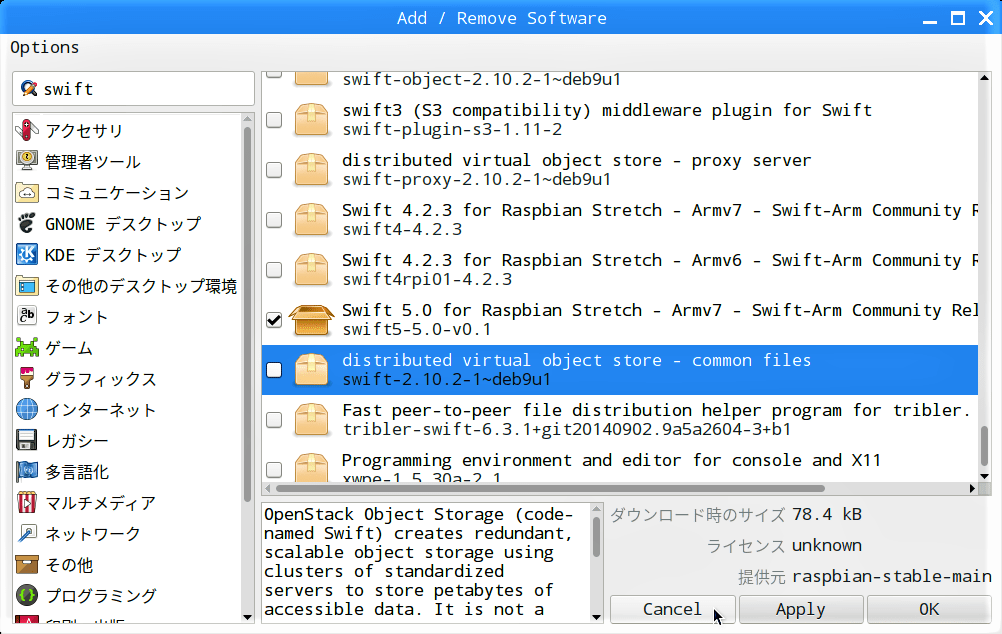
Task: Click the open box icon for swift5-5.0-v0.1
Action: coord(311,320)
